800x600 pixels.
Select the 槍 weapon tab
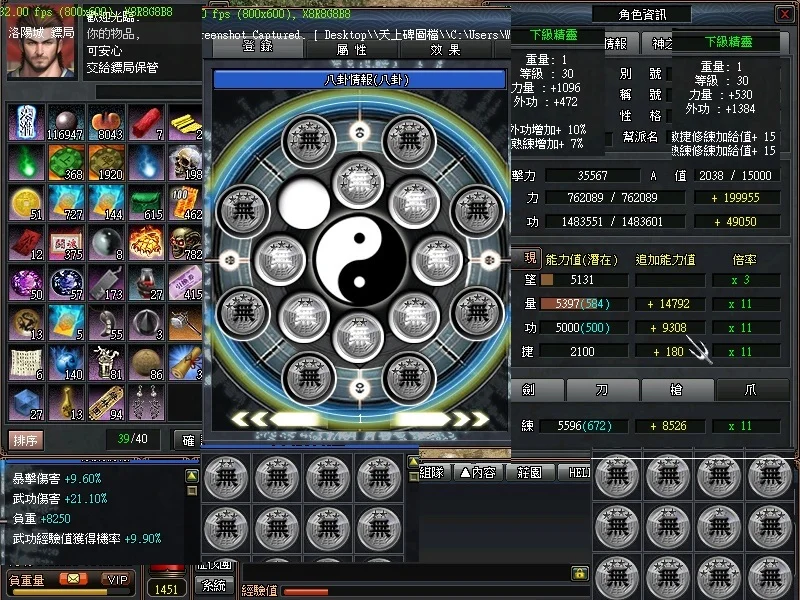[x=677, y=390]
